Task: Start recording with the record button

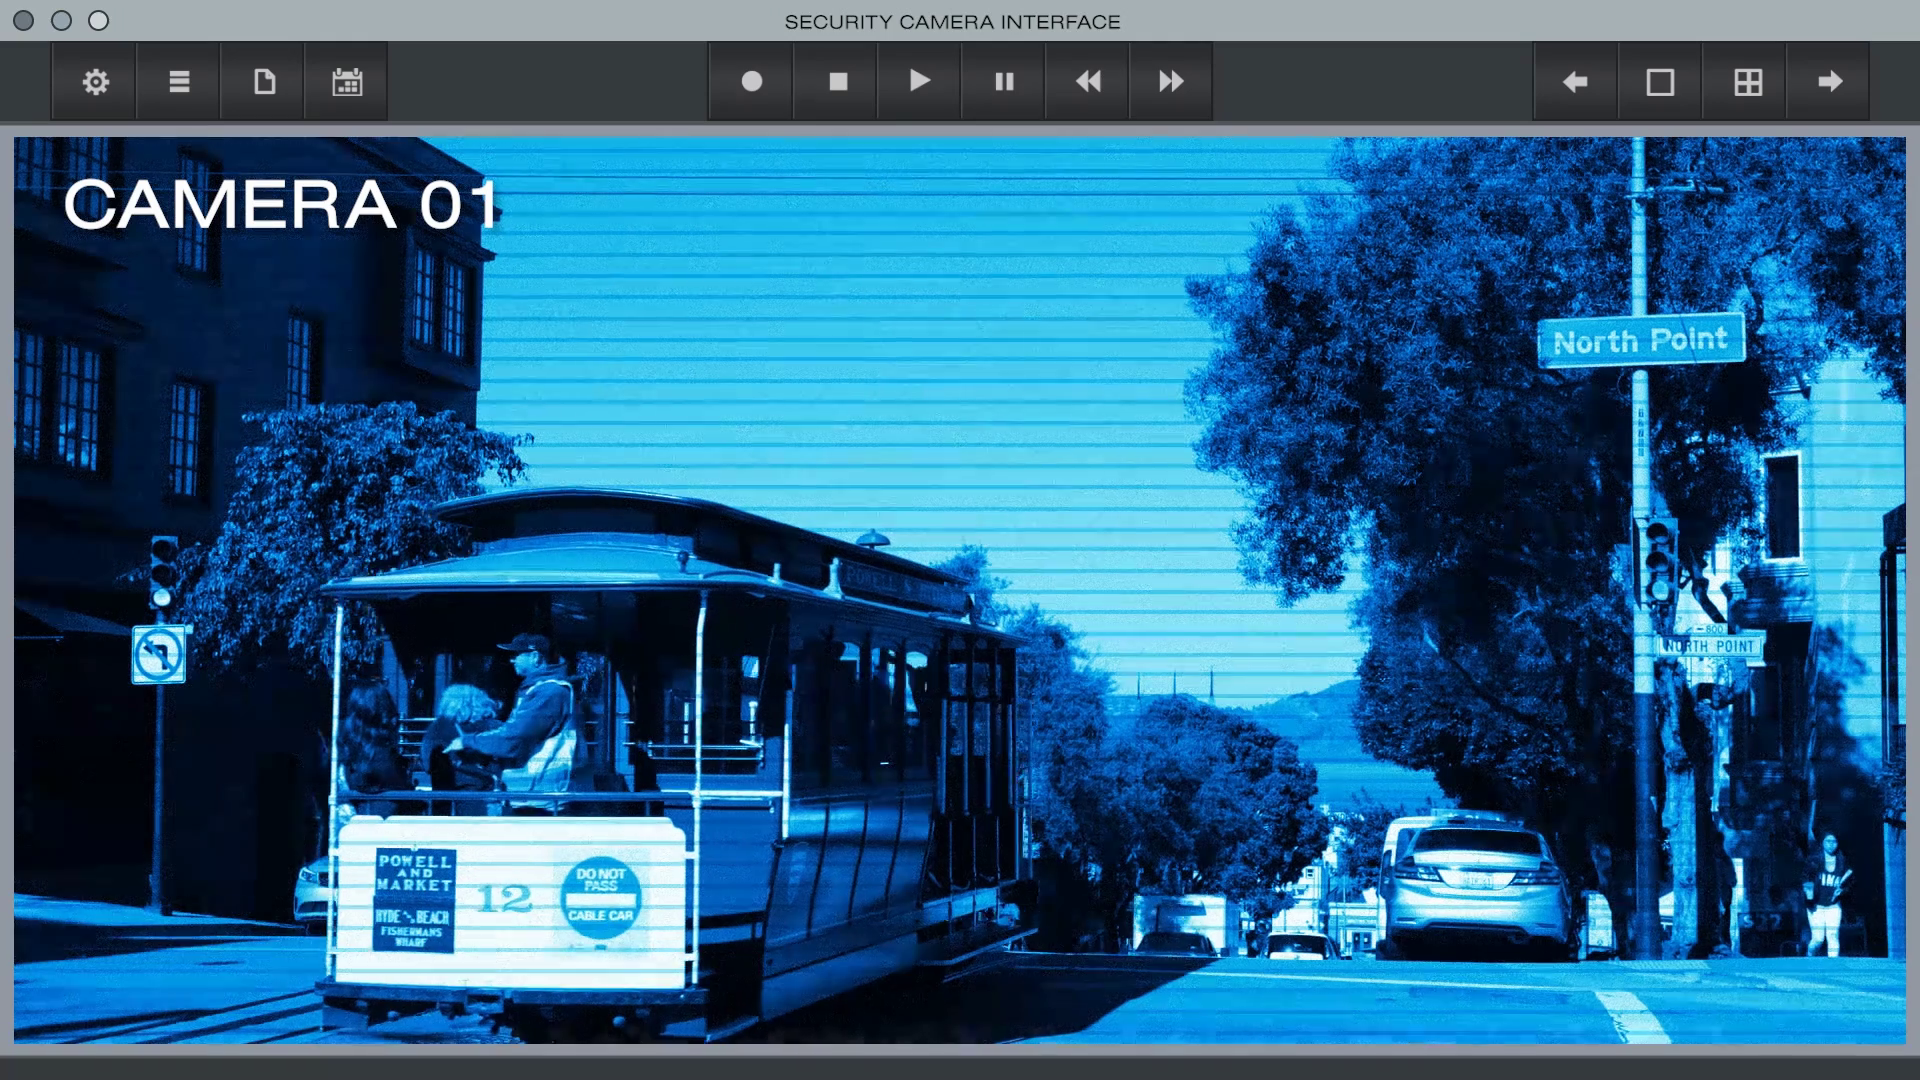Action: (751, 82)
